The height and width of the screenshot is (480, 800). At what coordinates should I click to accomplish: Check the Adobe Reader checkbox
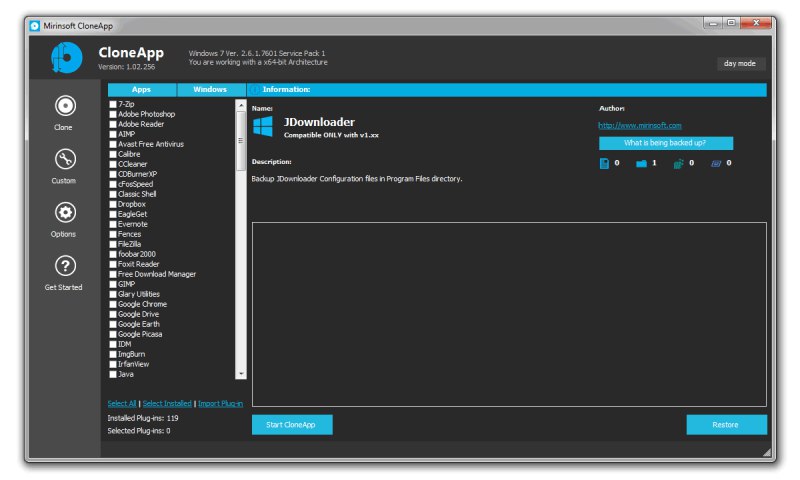pyautogui.click(x=113, y=124)
